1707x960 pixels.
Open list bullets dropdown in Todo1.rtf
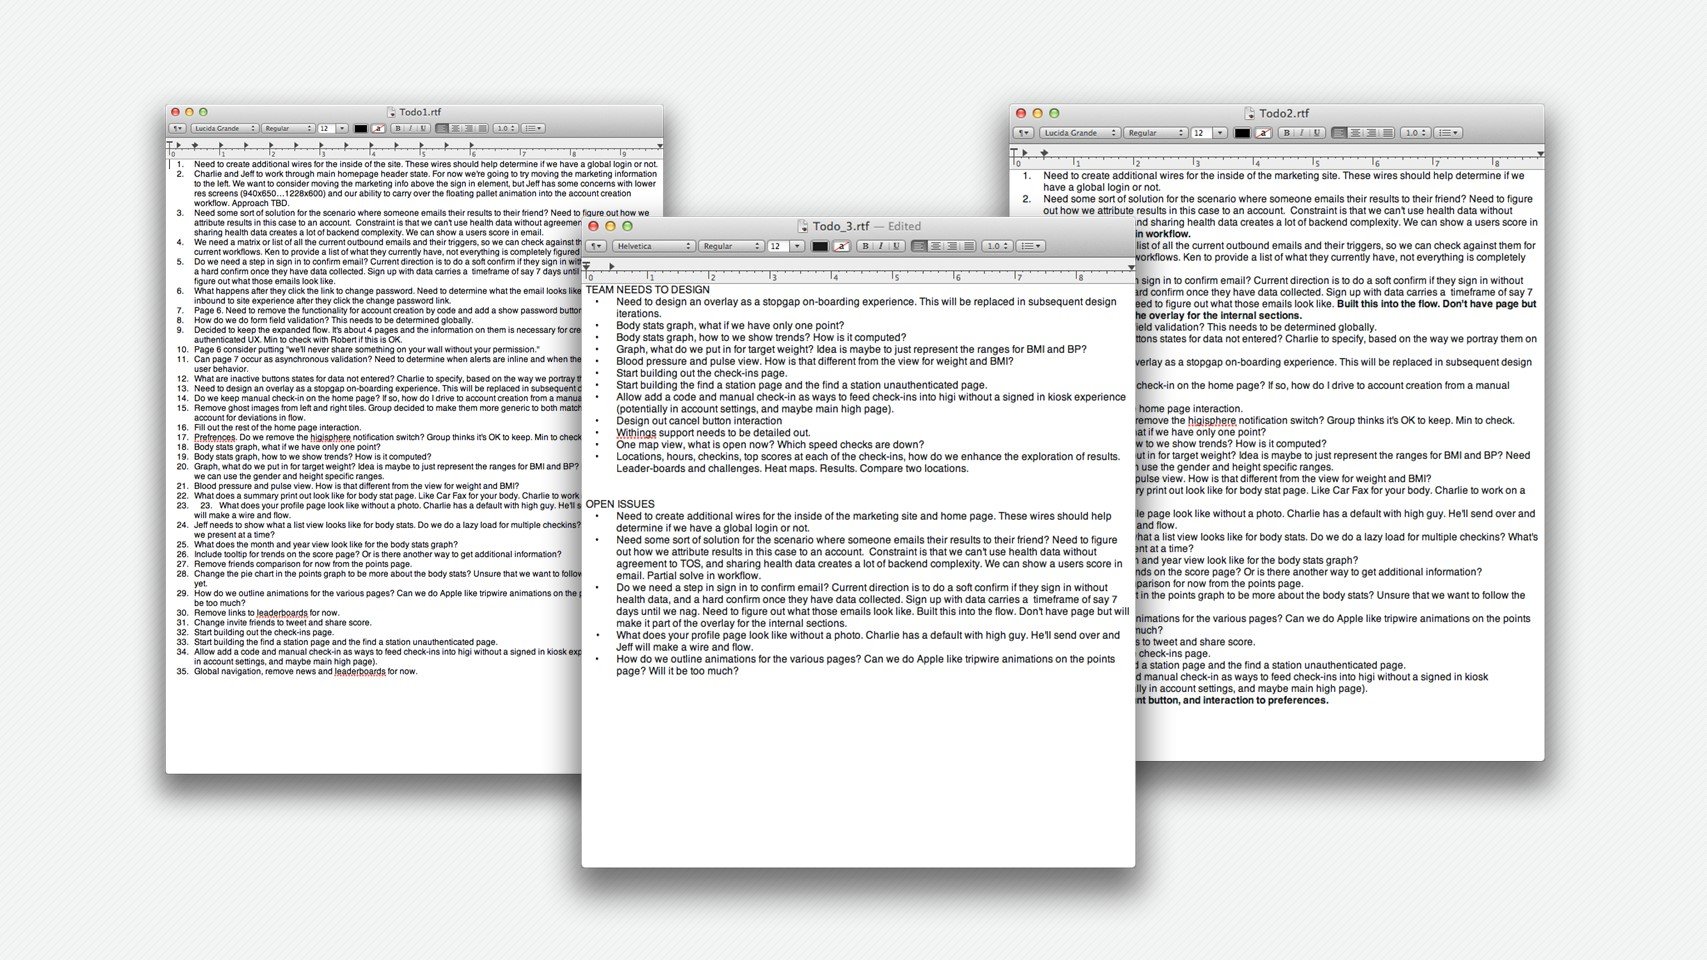point(533,128)
